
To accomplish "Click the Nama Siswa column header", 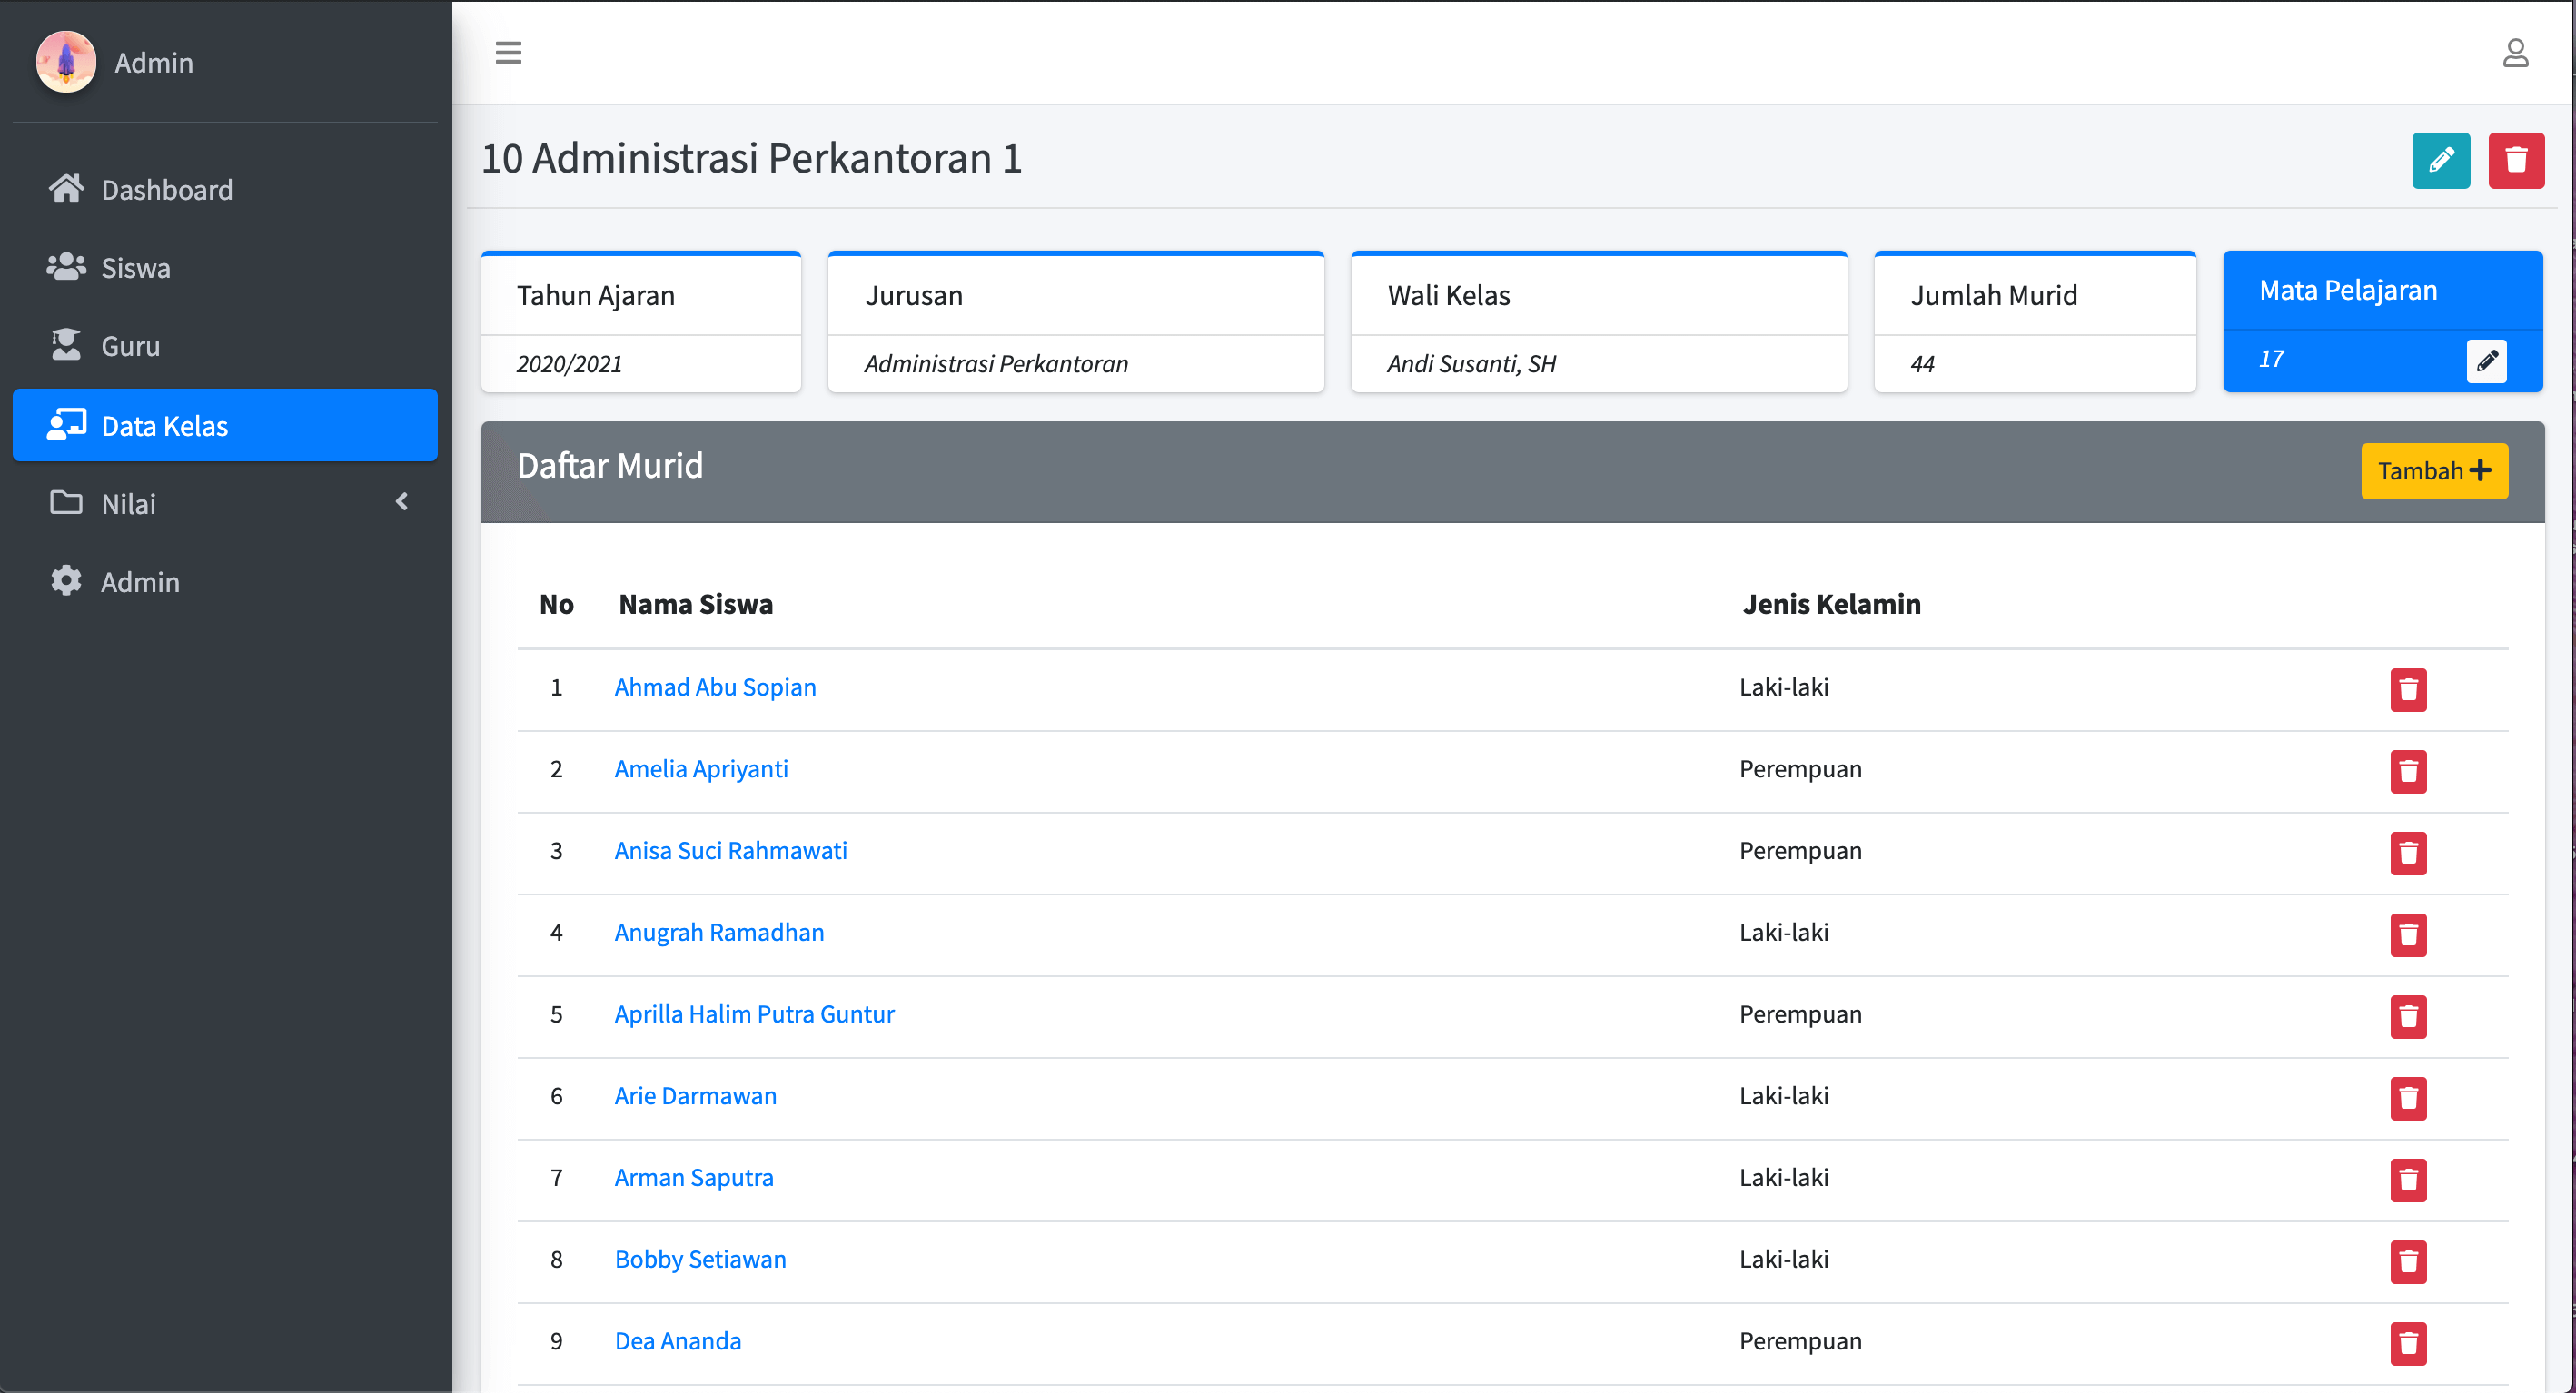I will (696, 604).
